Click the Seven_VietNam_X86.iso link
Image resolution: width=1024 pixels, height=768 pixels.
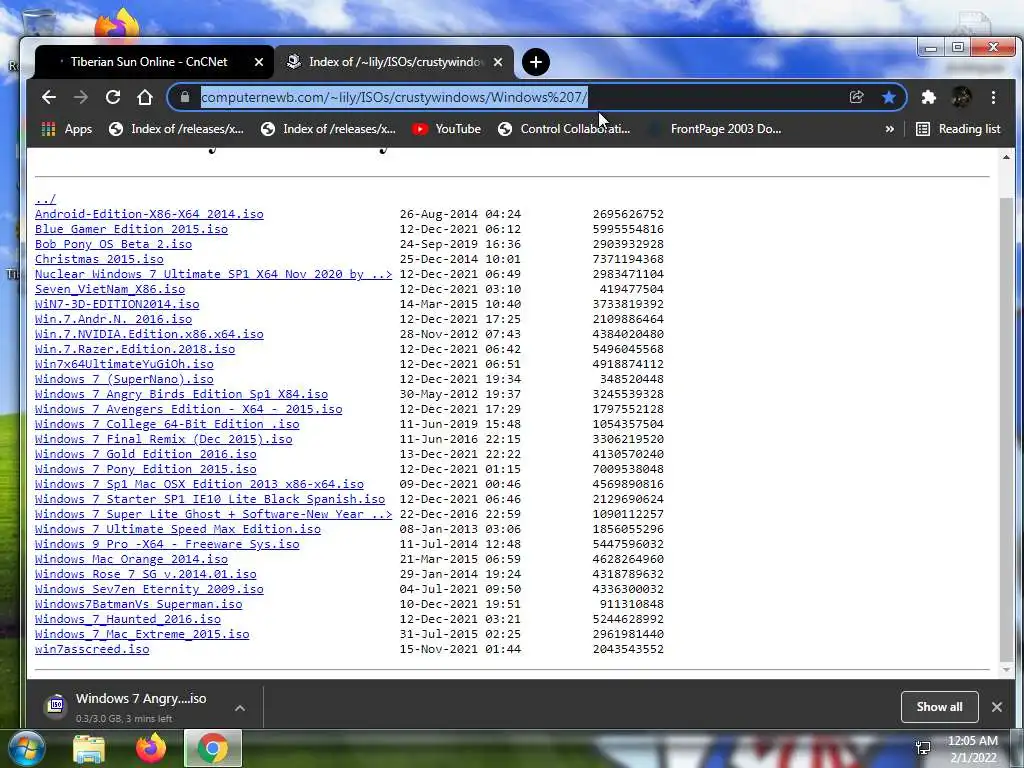click(x=110, y=289)
